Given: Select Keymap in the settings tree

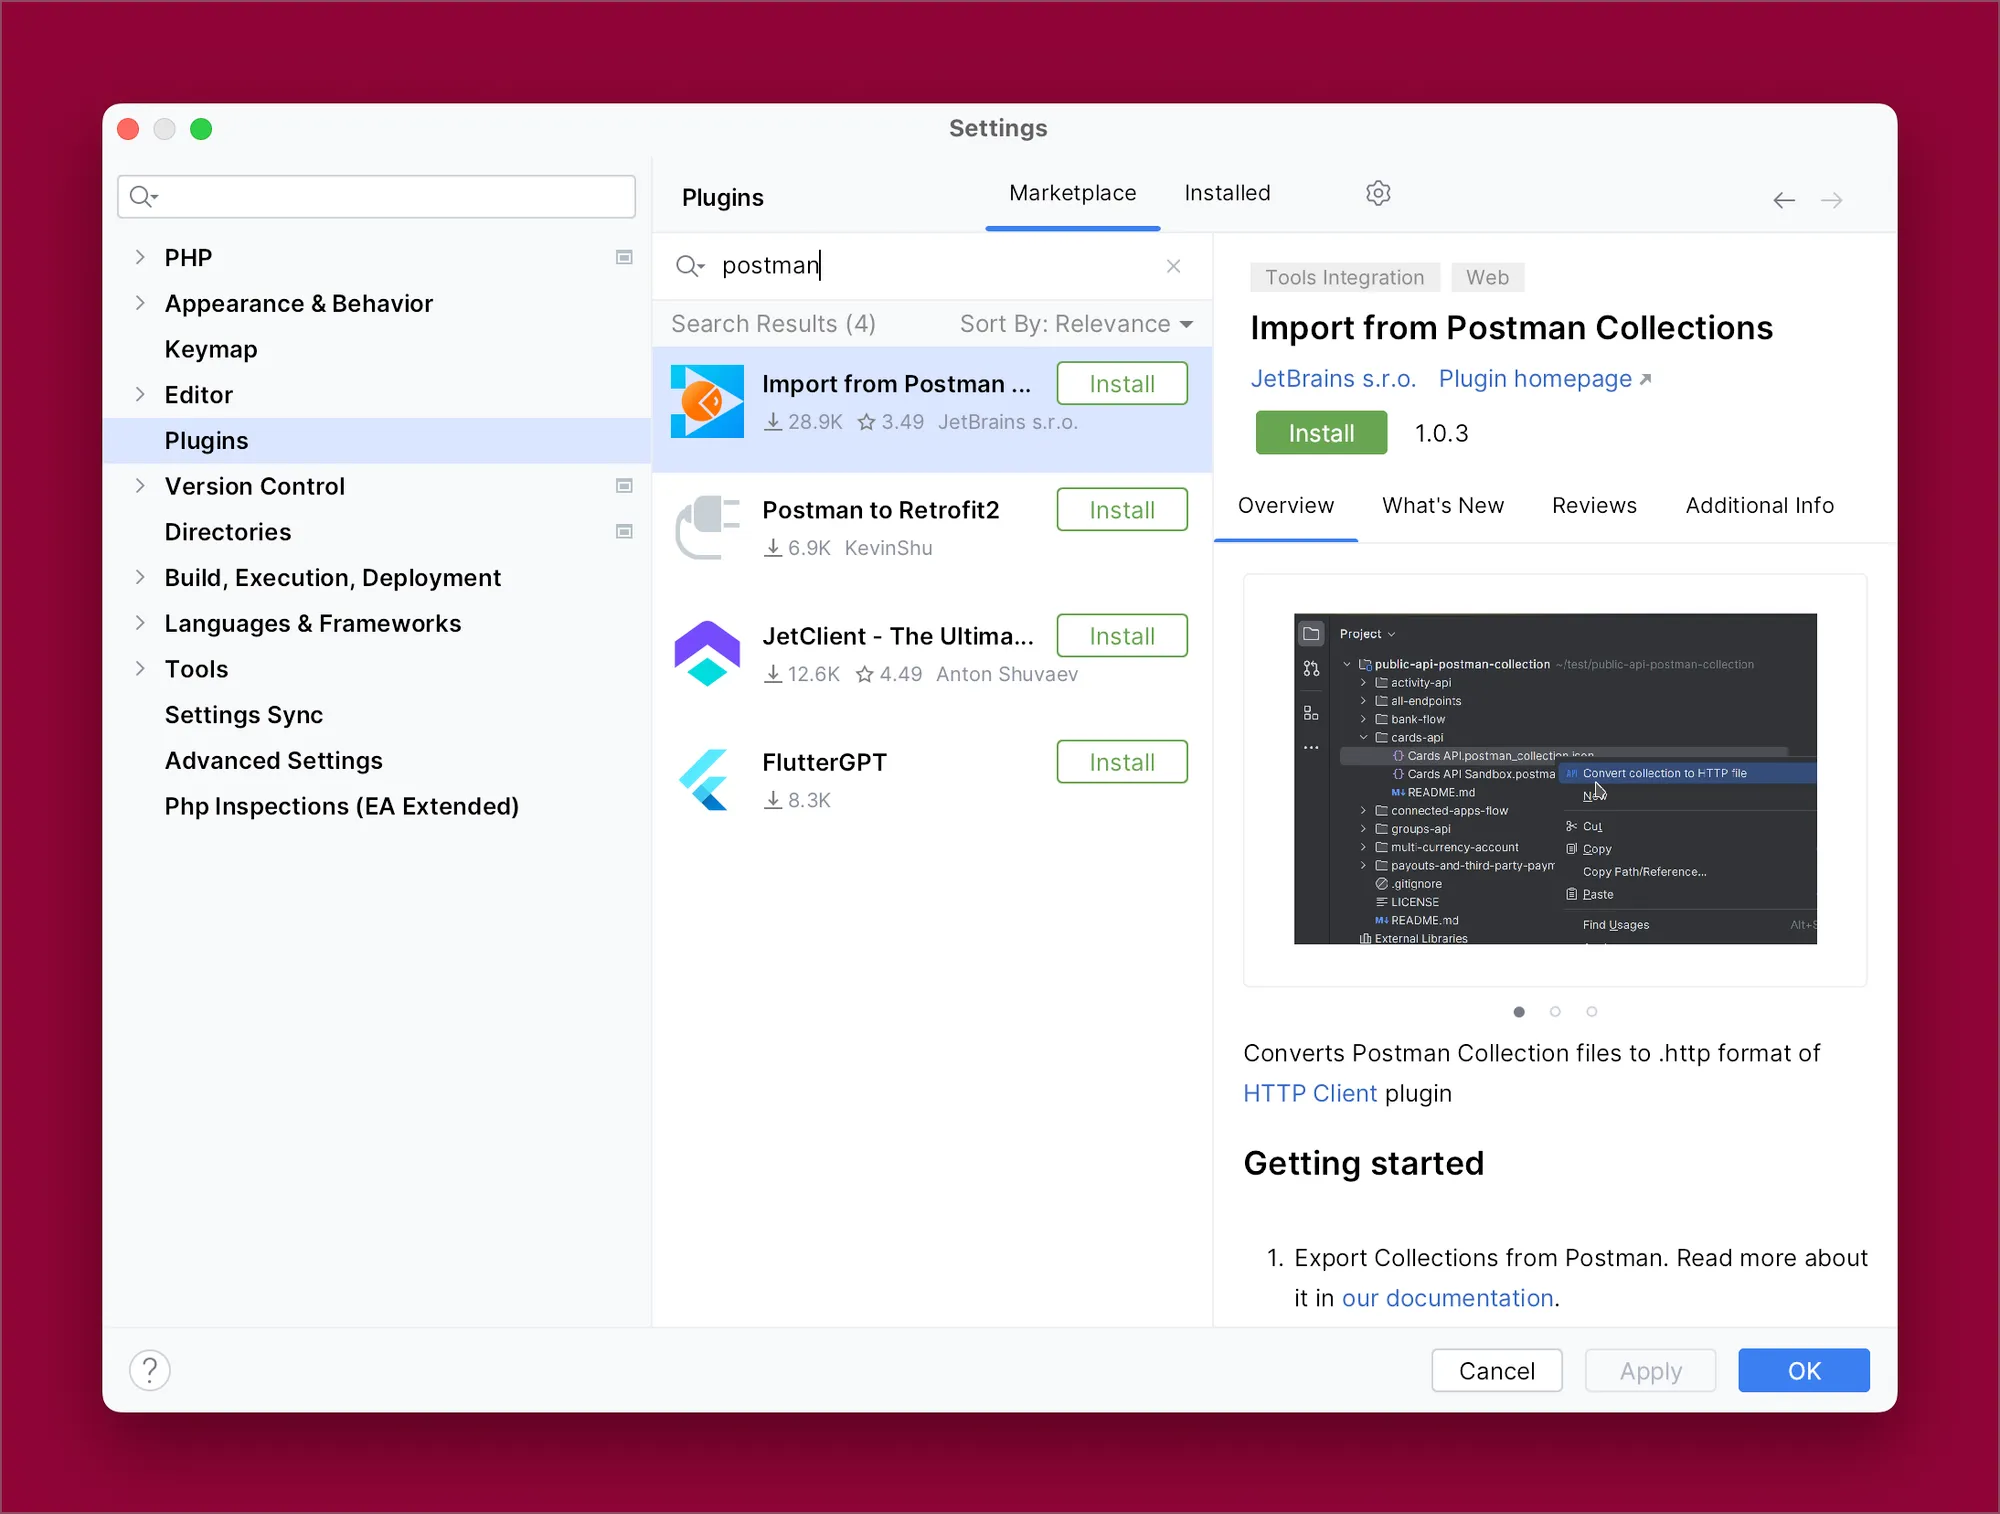Looking at the screenshot, I should point(211,349).
